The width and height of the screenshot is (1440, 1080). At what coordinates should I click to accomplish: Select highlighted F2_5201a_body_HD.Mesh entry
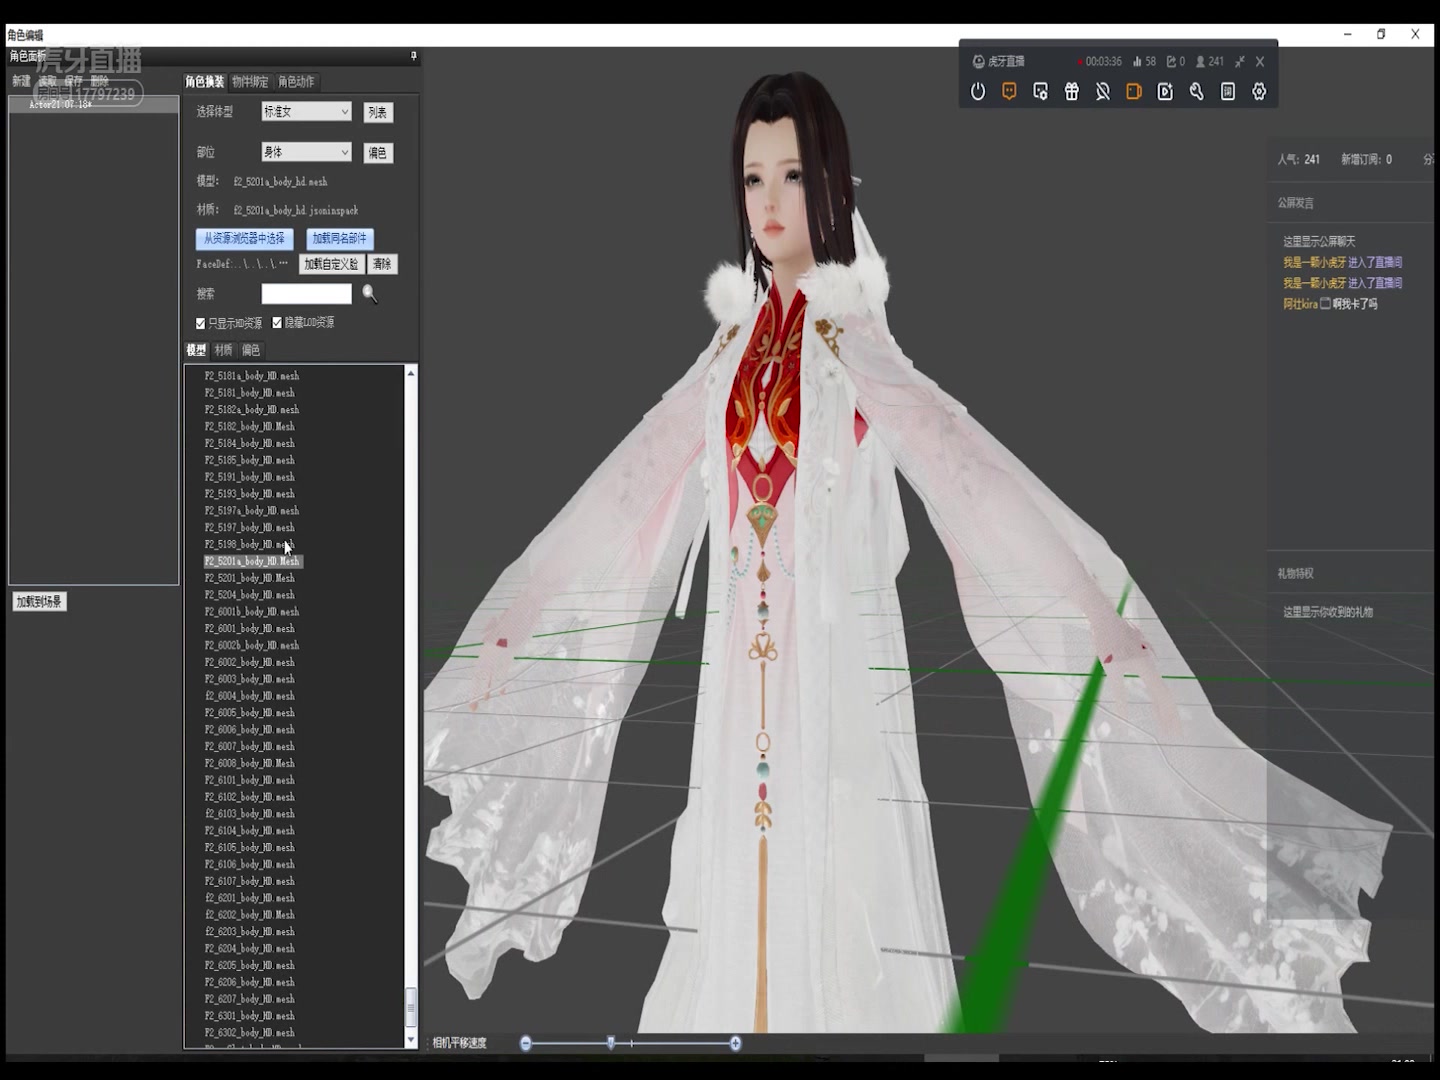point(252,561)
